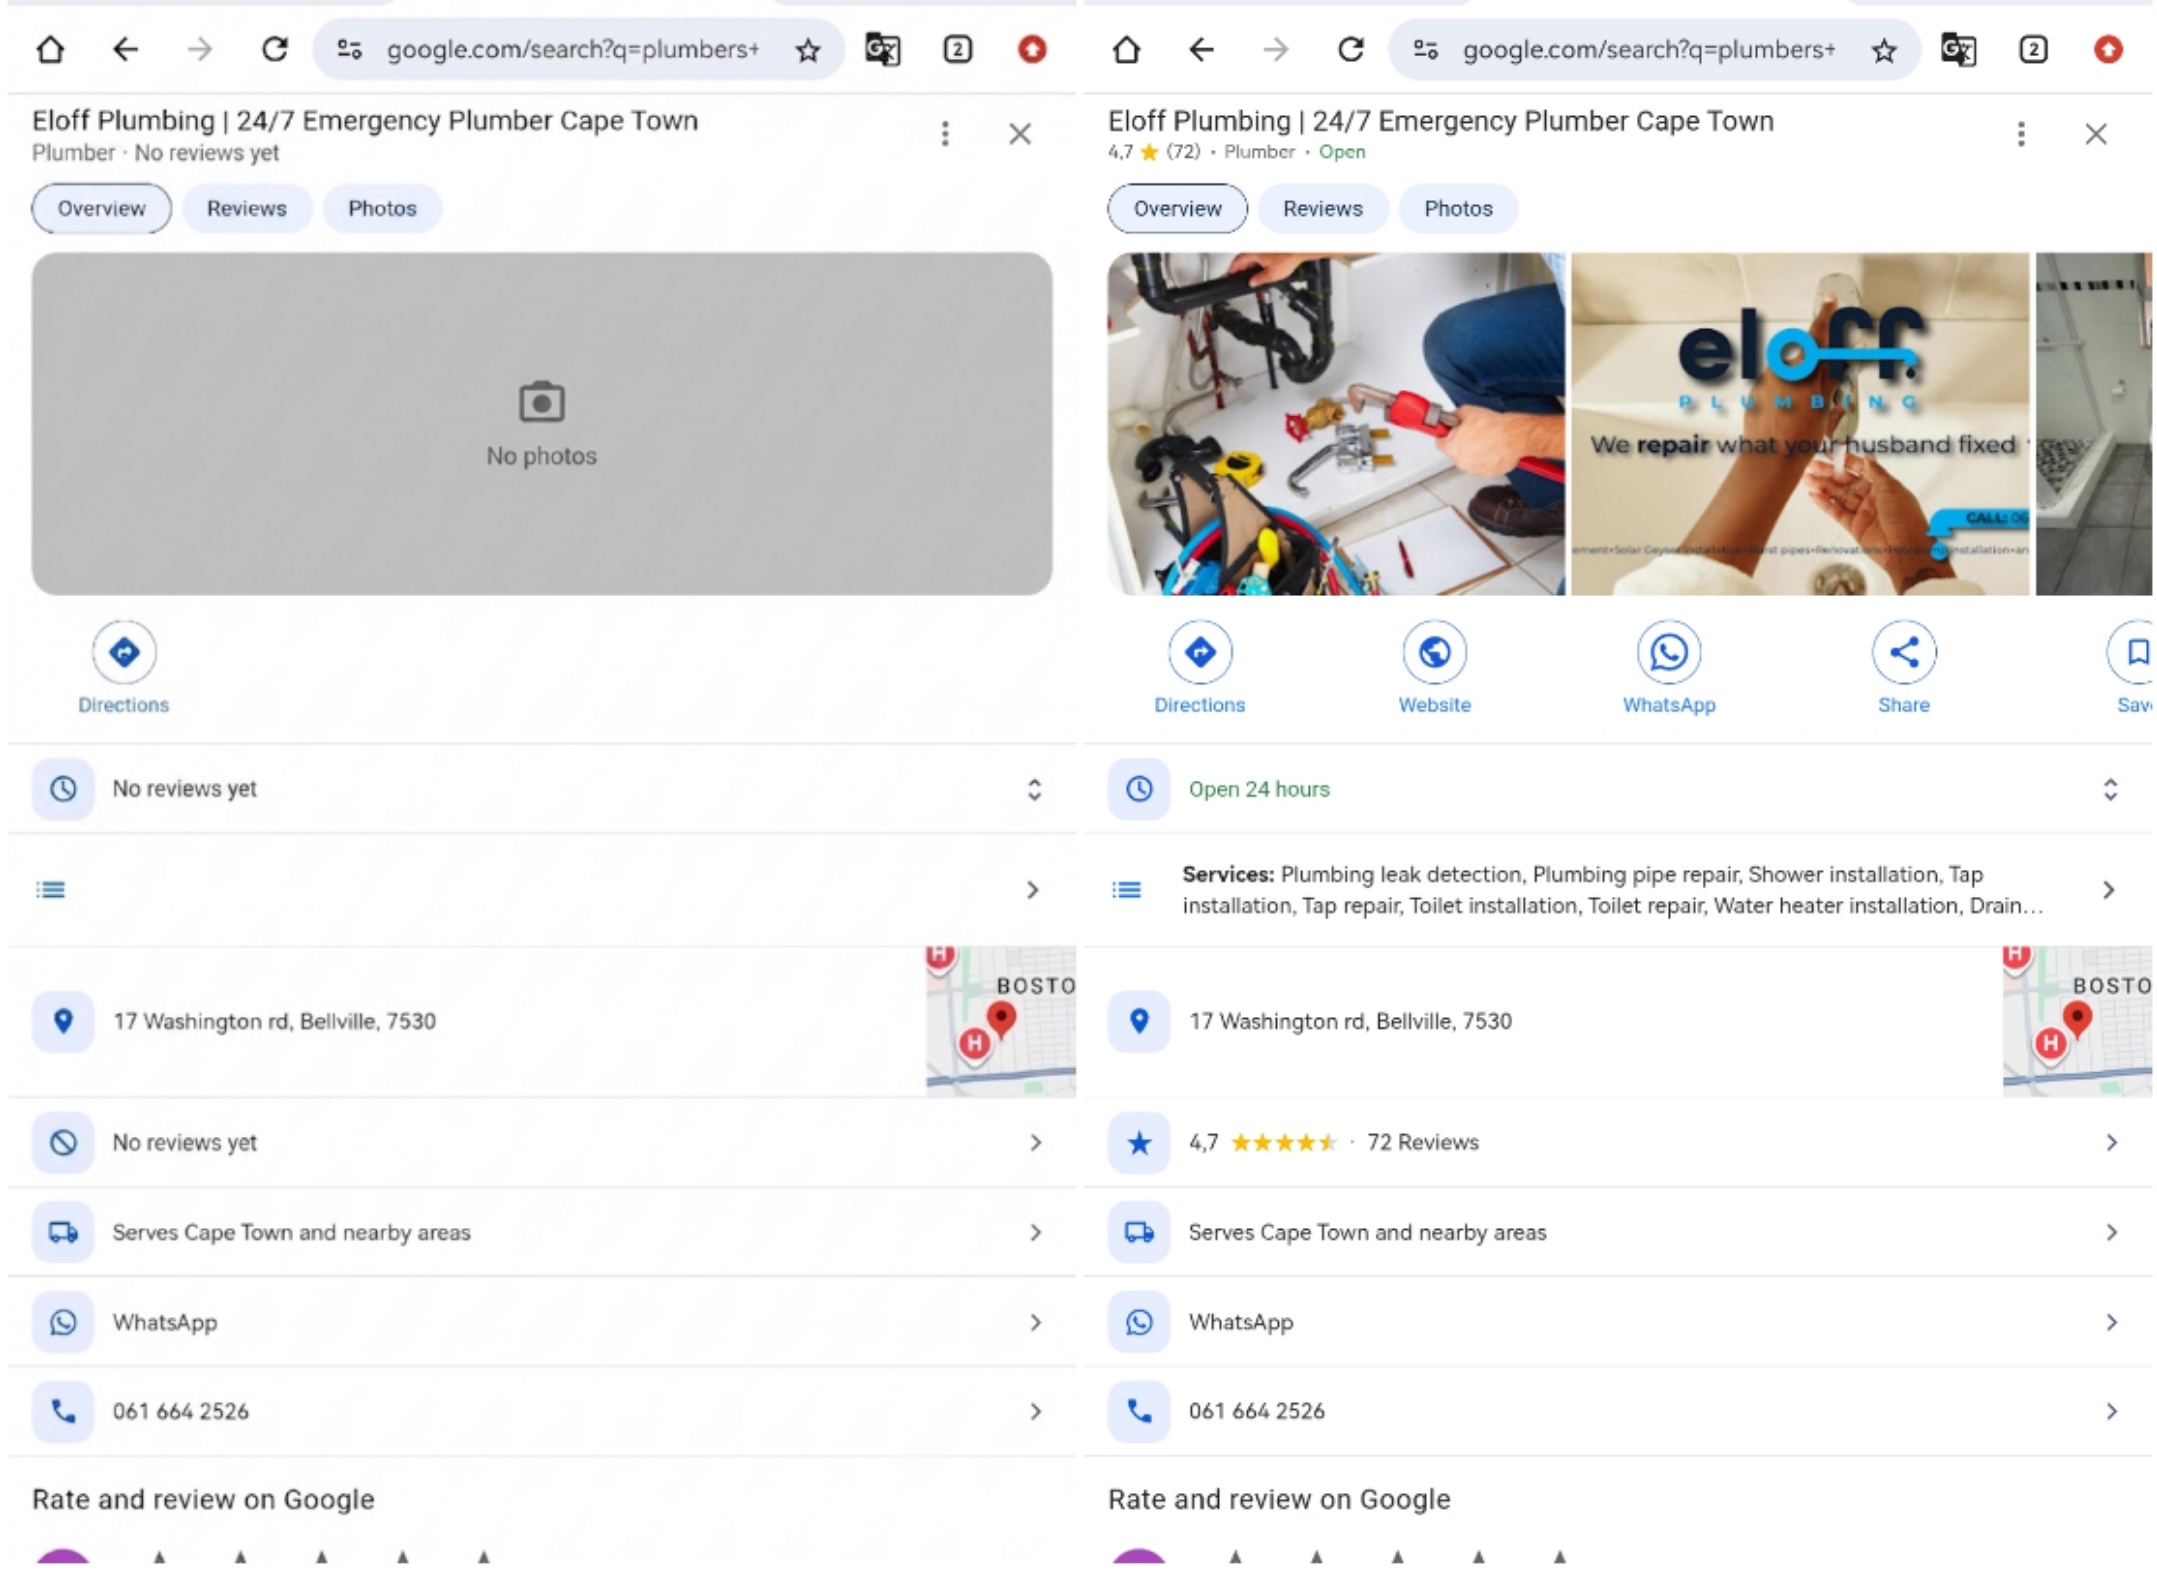Screen dimensions: 2157x1571
Task: Open the No reviews yet row with blocked icon
Action: 542,1142
